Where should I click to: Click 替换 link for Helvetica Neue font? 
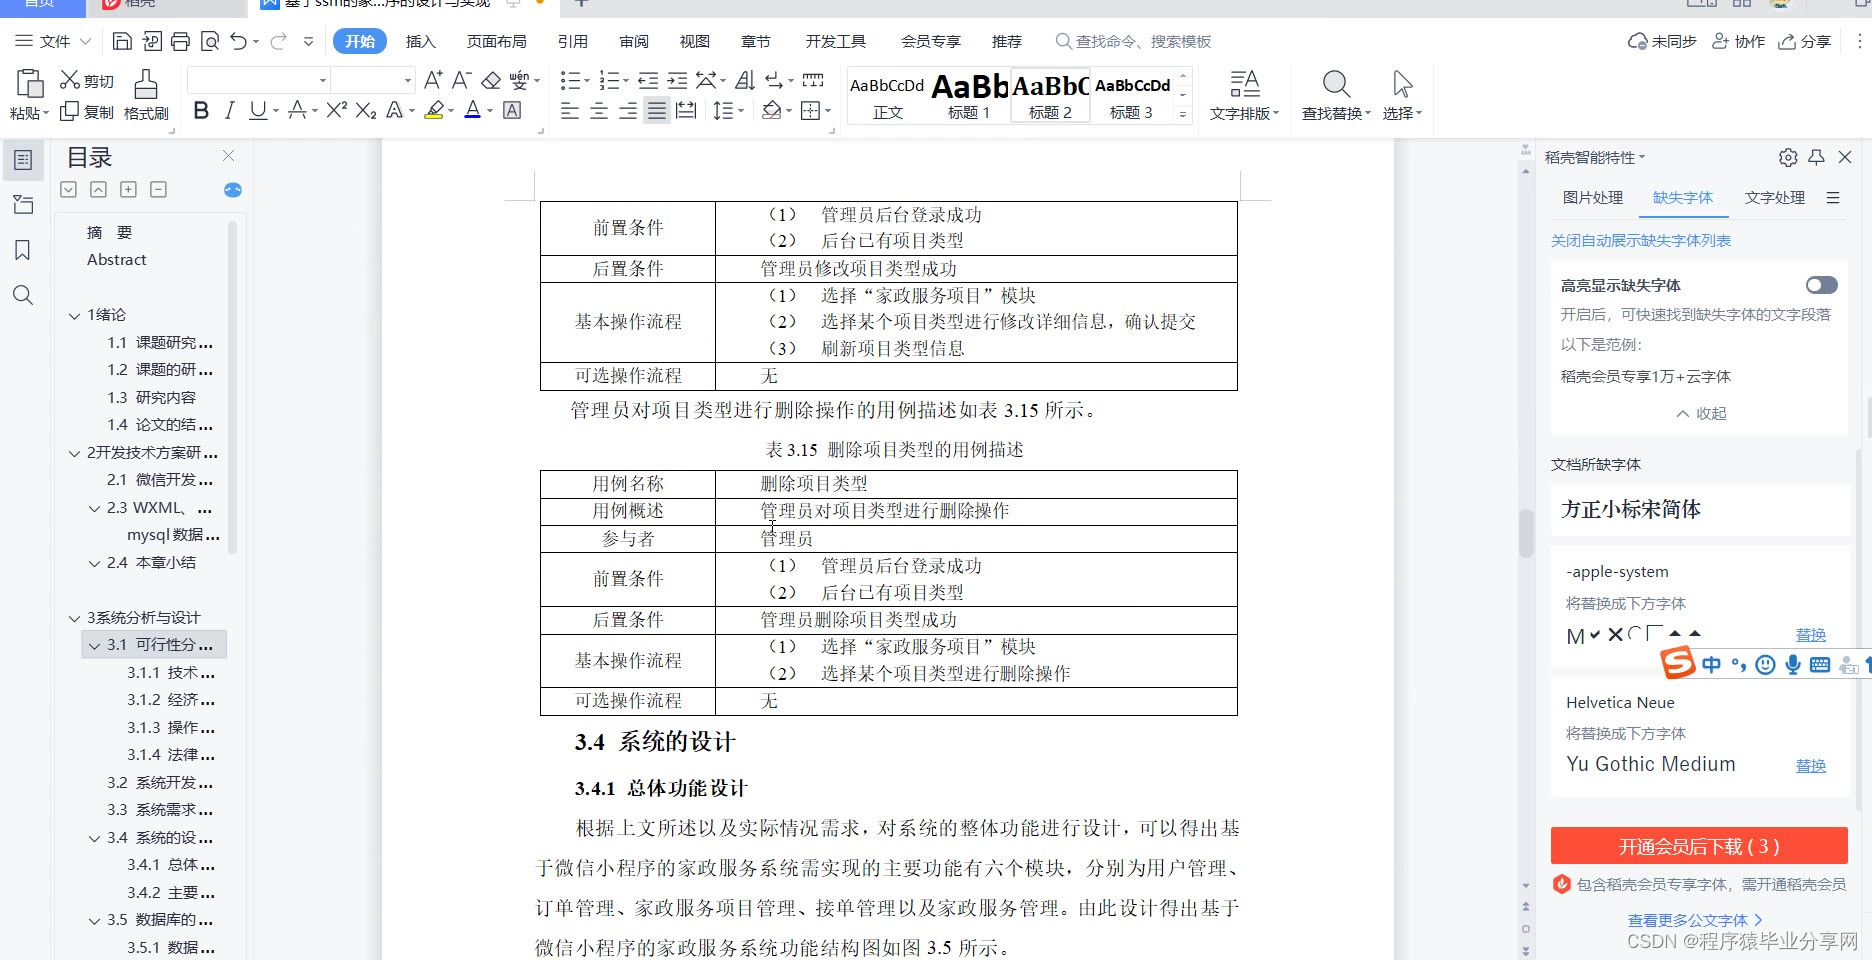(x=1810, y=765)
